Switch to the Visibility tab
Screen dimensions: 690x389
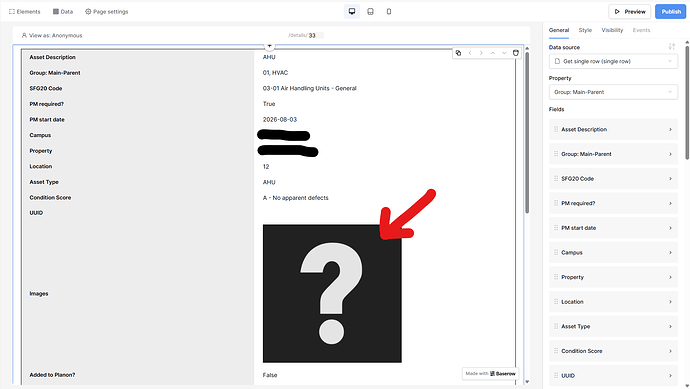[612, 30]
